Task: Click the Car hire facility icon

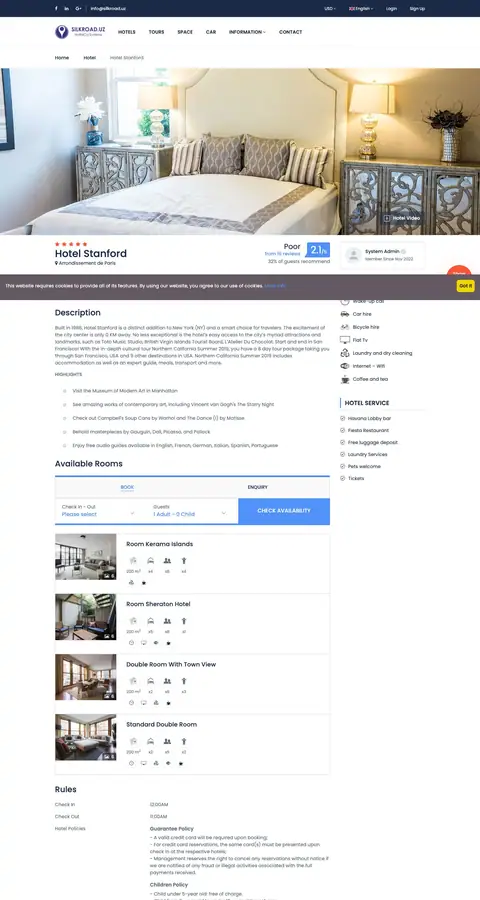Action: (344, 314)
